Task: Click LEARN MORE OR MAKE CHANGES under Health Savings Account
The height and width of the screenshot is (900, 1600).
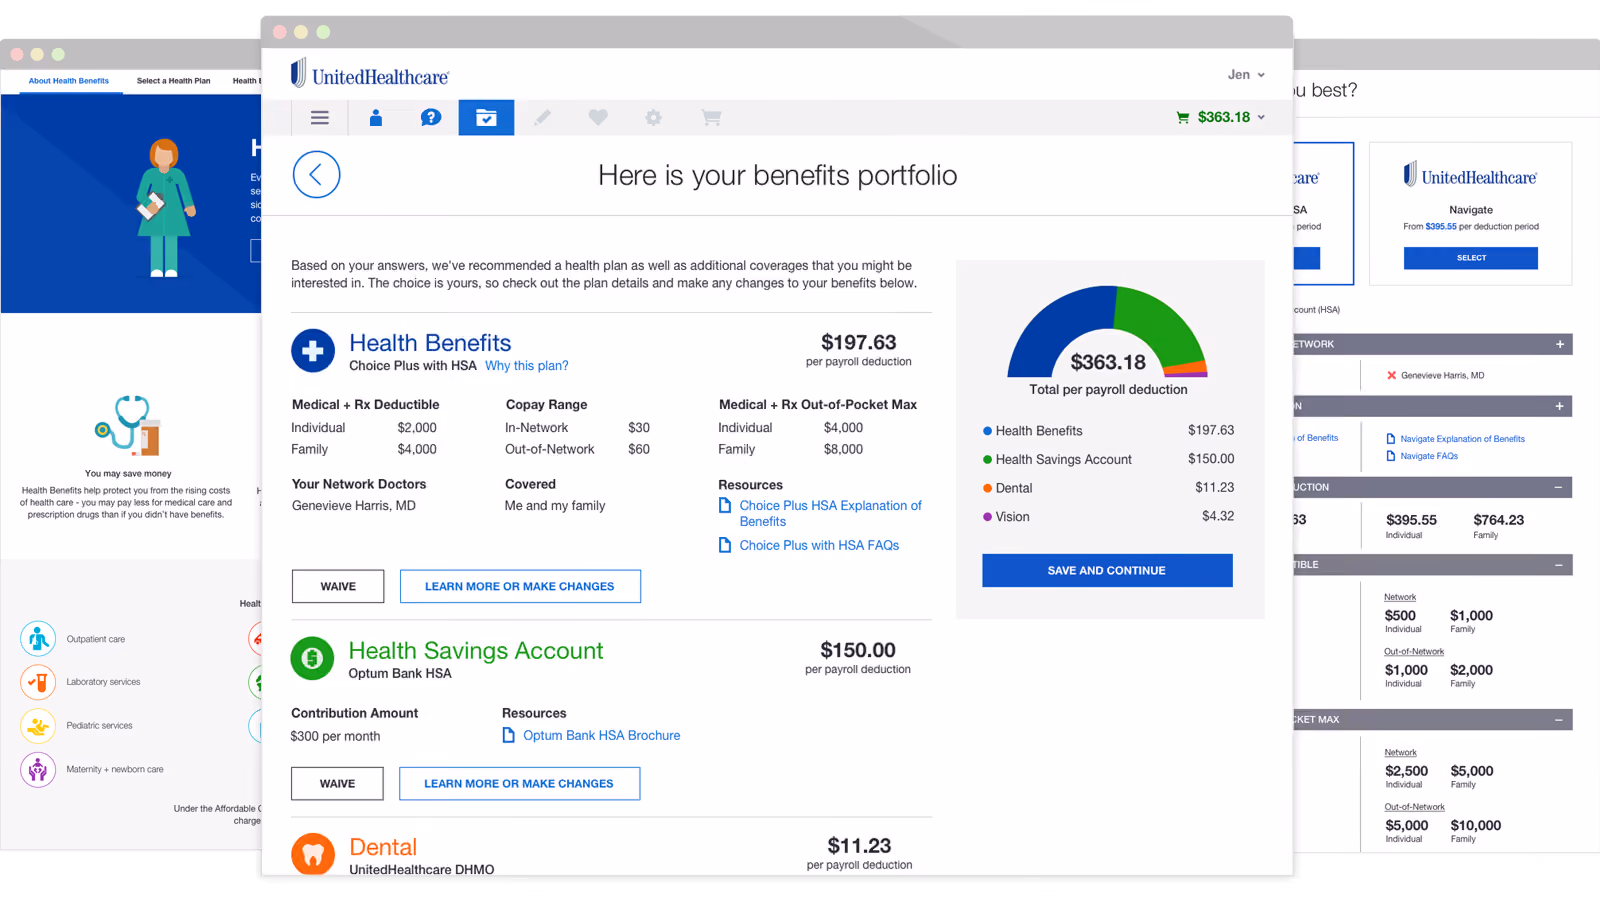Action: click(x=519, y=784)
